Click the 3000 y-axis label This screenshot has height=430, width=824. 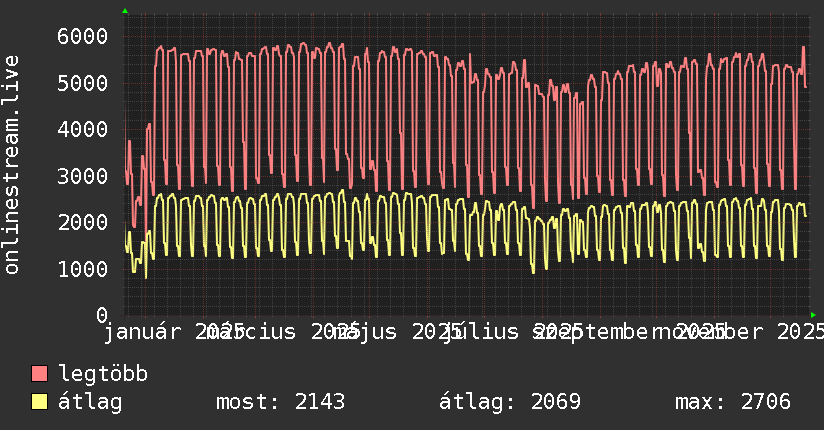[x=83, y=176]
